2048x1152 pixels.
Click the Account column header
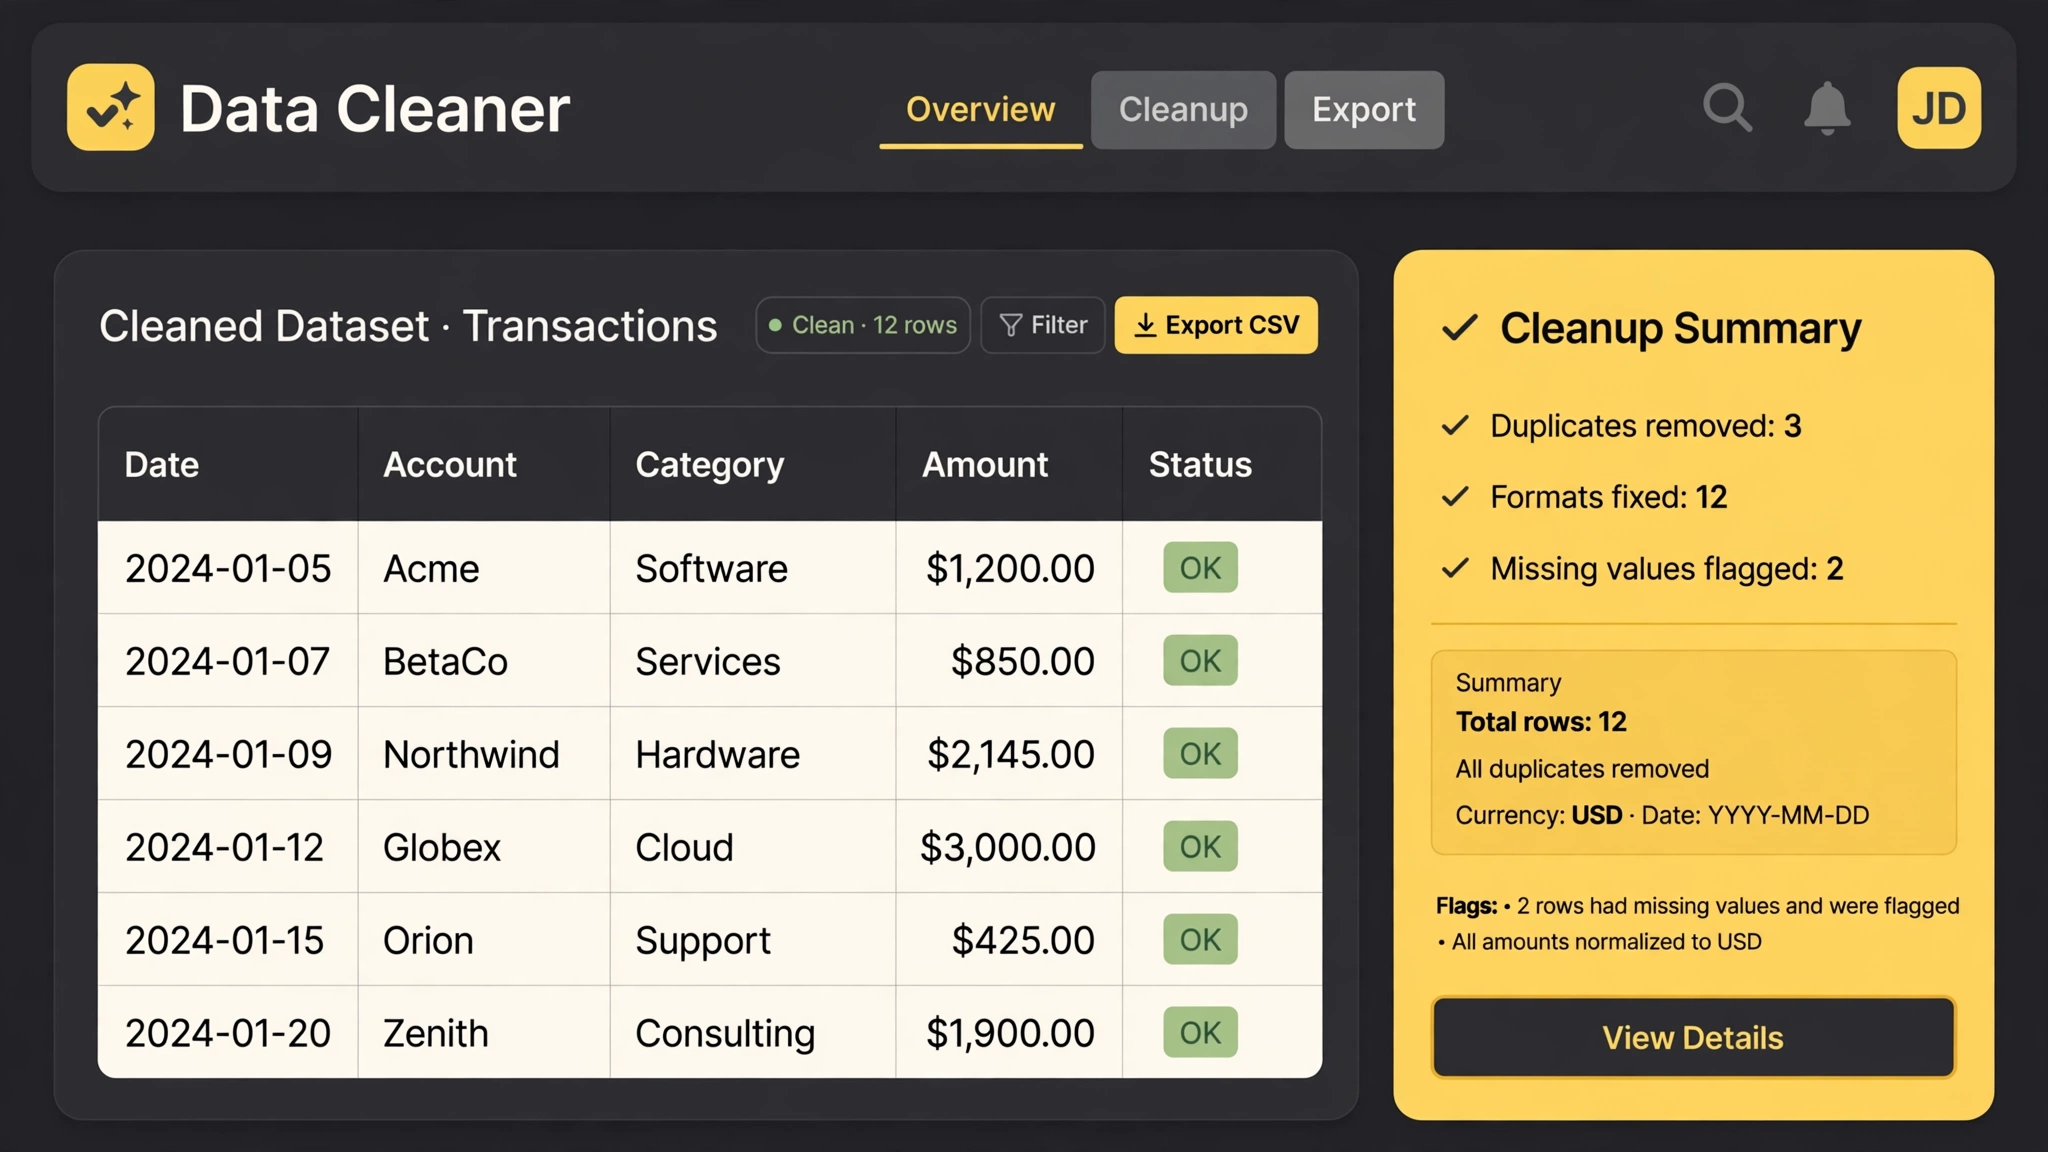coord(484,464)
